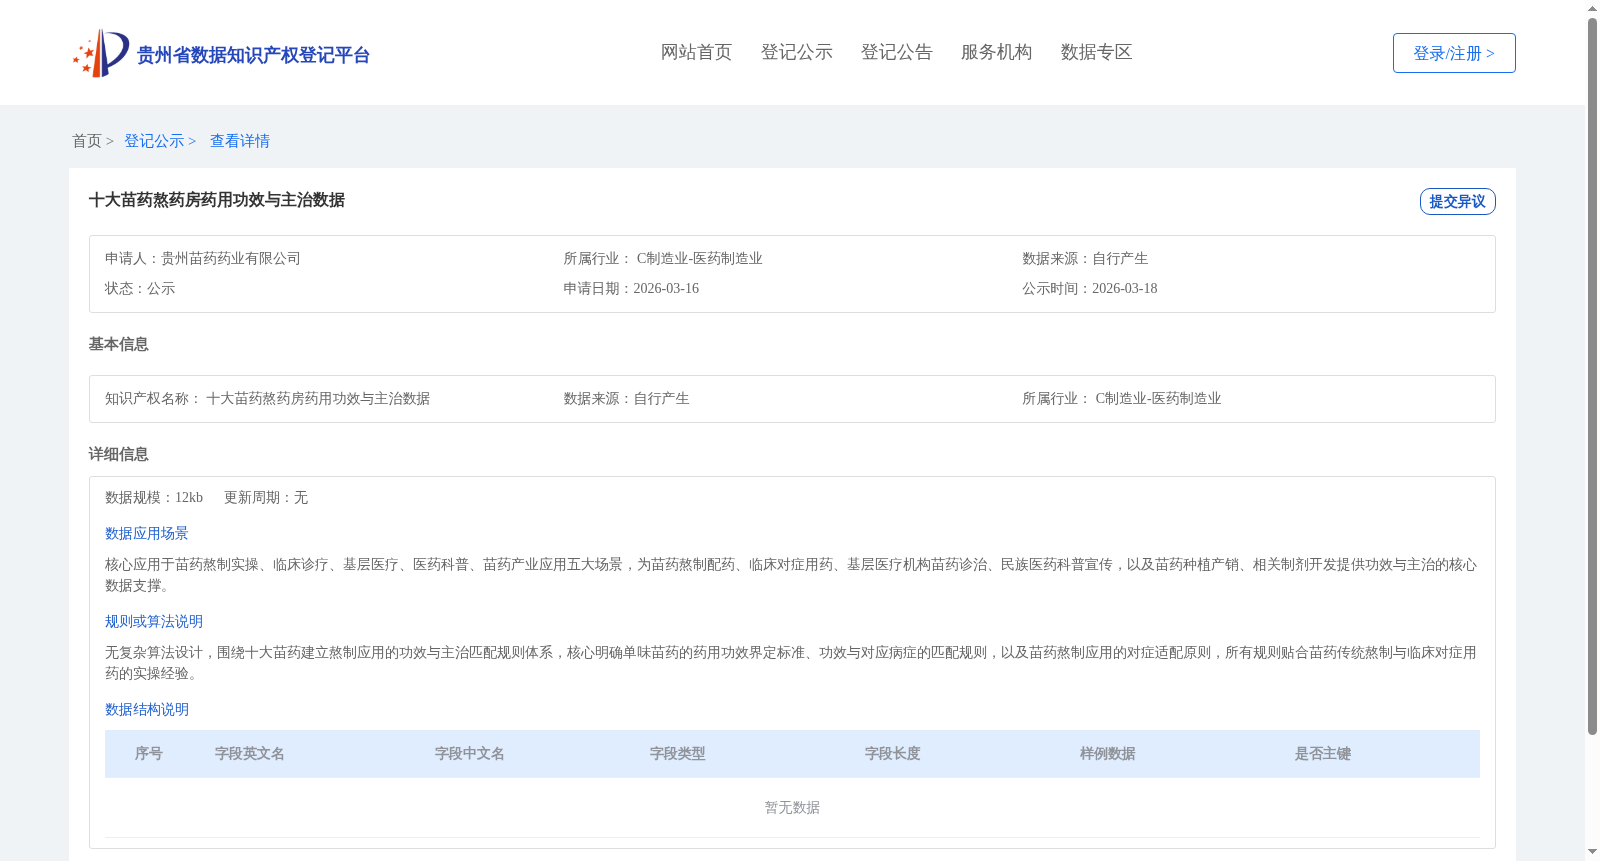The width and height of the screenshot is (1600, 861).
Task: Click 样例数据 column header
Action: coord(1108,753)
